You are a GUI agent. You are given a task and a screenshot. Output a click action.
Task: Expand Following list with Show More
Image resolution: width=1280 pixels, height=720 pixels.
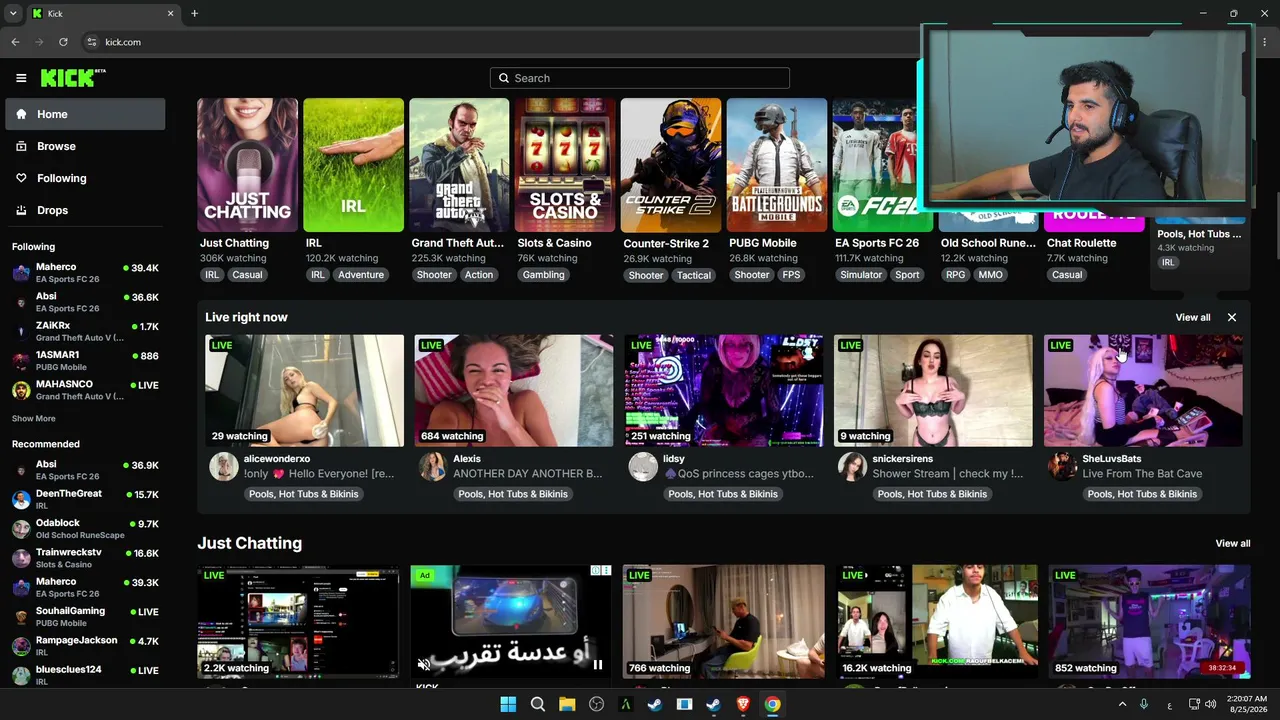point(34,418)
